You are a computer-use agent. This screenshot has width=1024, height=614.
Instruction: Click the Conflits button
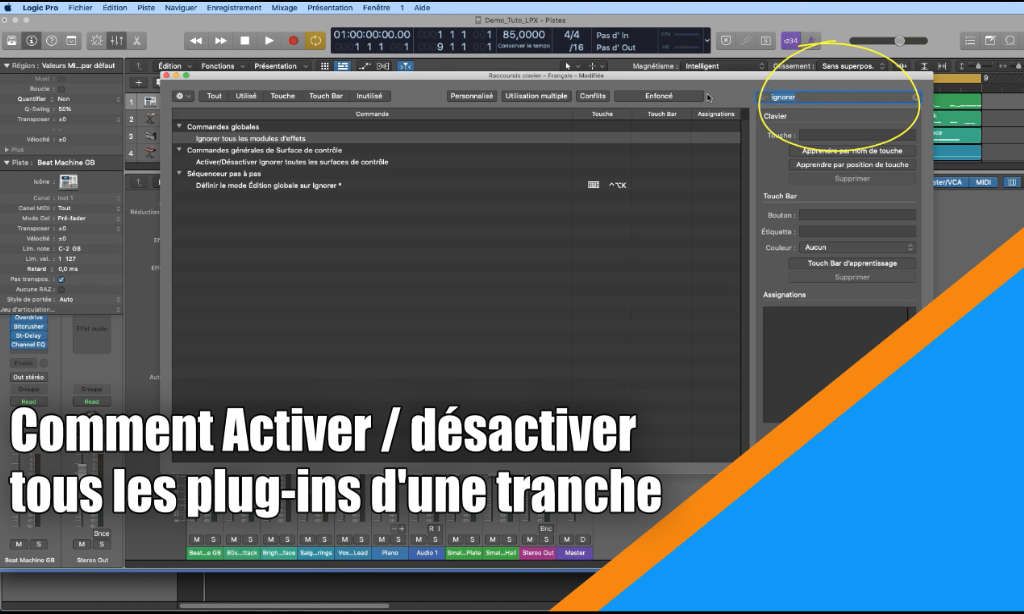[x=592, y=96]
